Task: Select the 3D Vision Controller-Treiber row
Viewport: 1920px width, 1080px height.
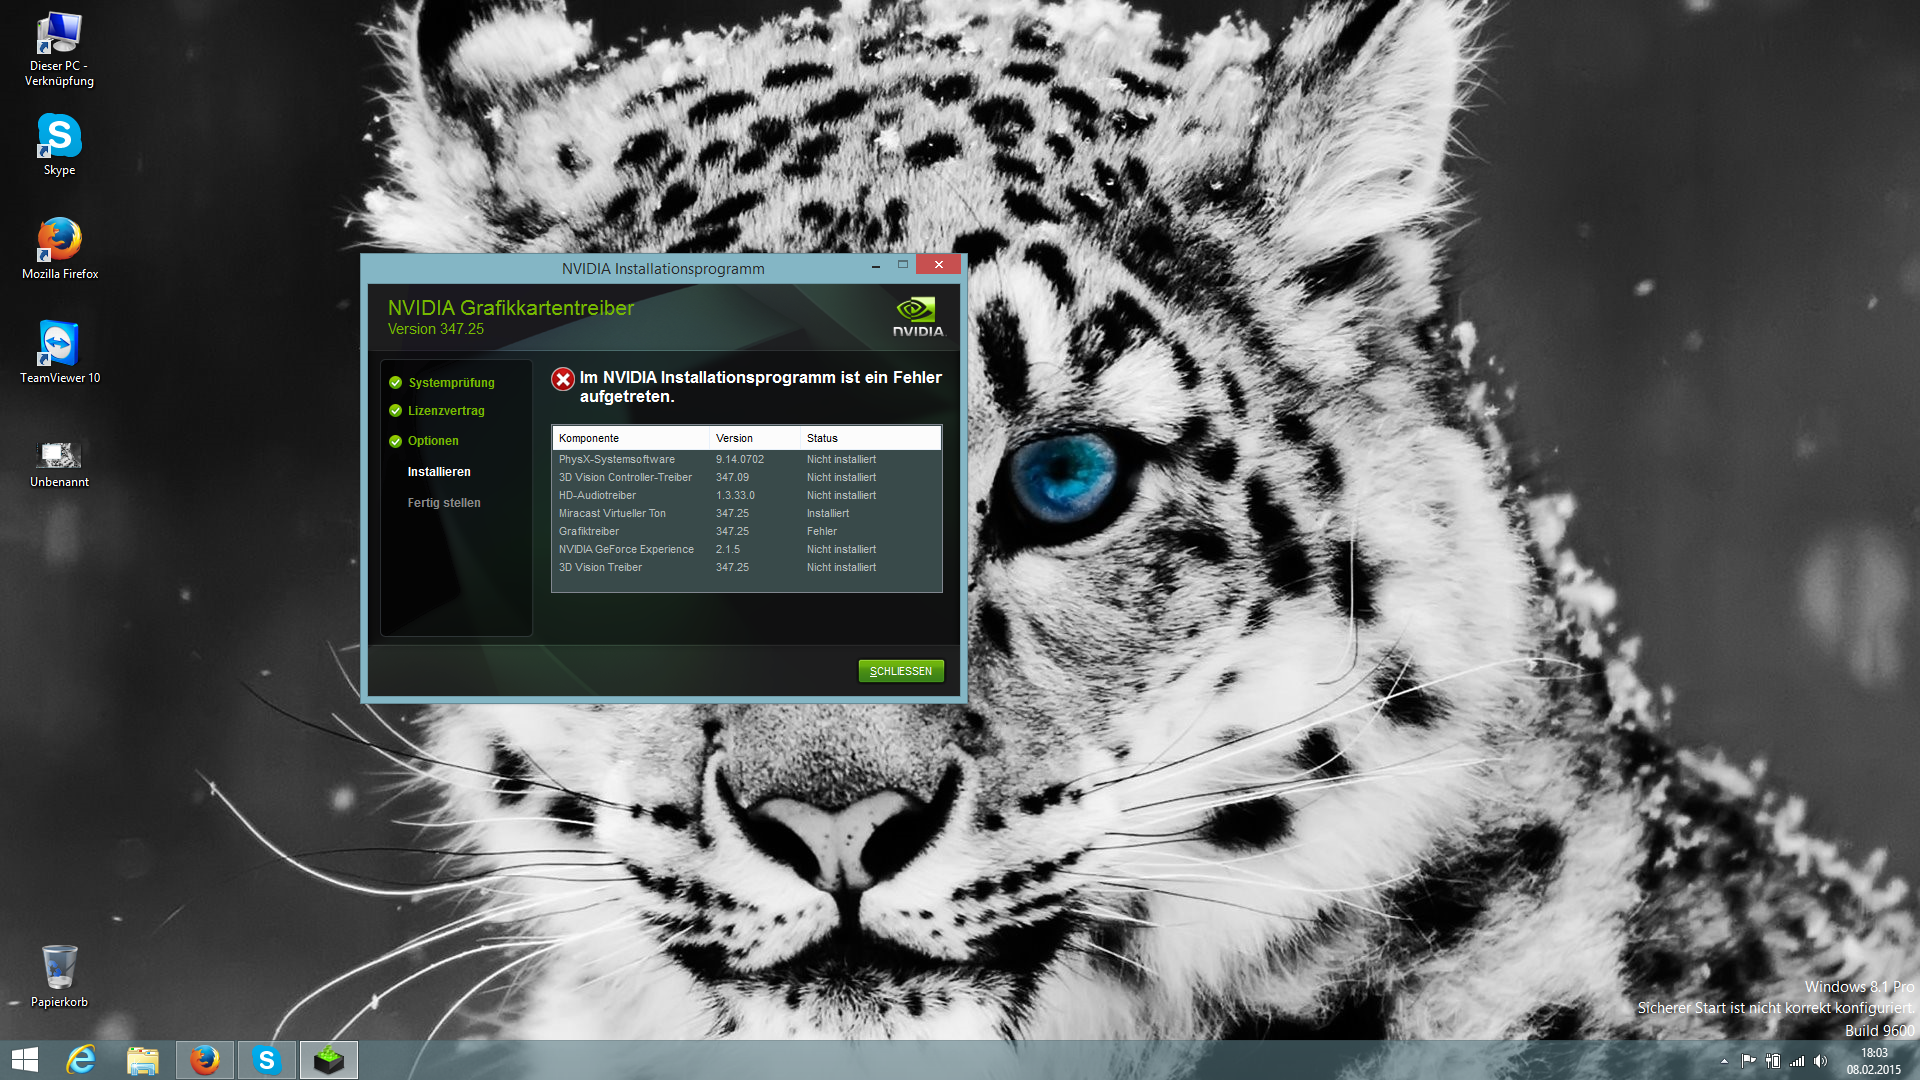Action: pyautogui.click(x=747, y=477)
